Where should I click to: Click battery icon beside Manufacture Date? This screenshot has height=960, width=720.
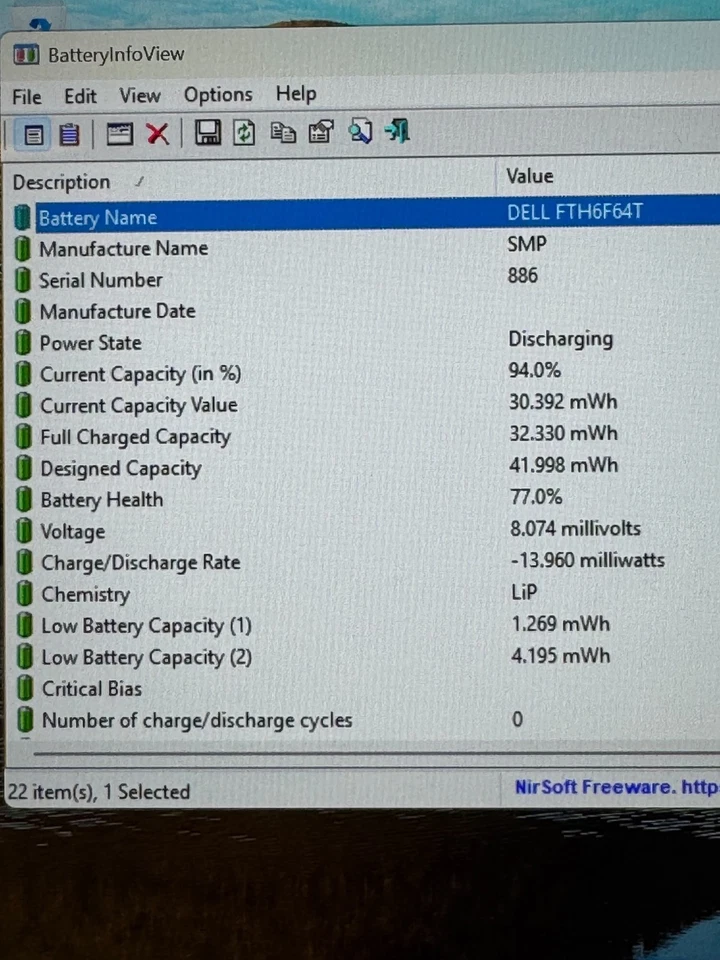pyautogui.click(x=23, y=312)
